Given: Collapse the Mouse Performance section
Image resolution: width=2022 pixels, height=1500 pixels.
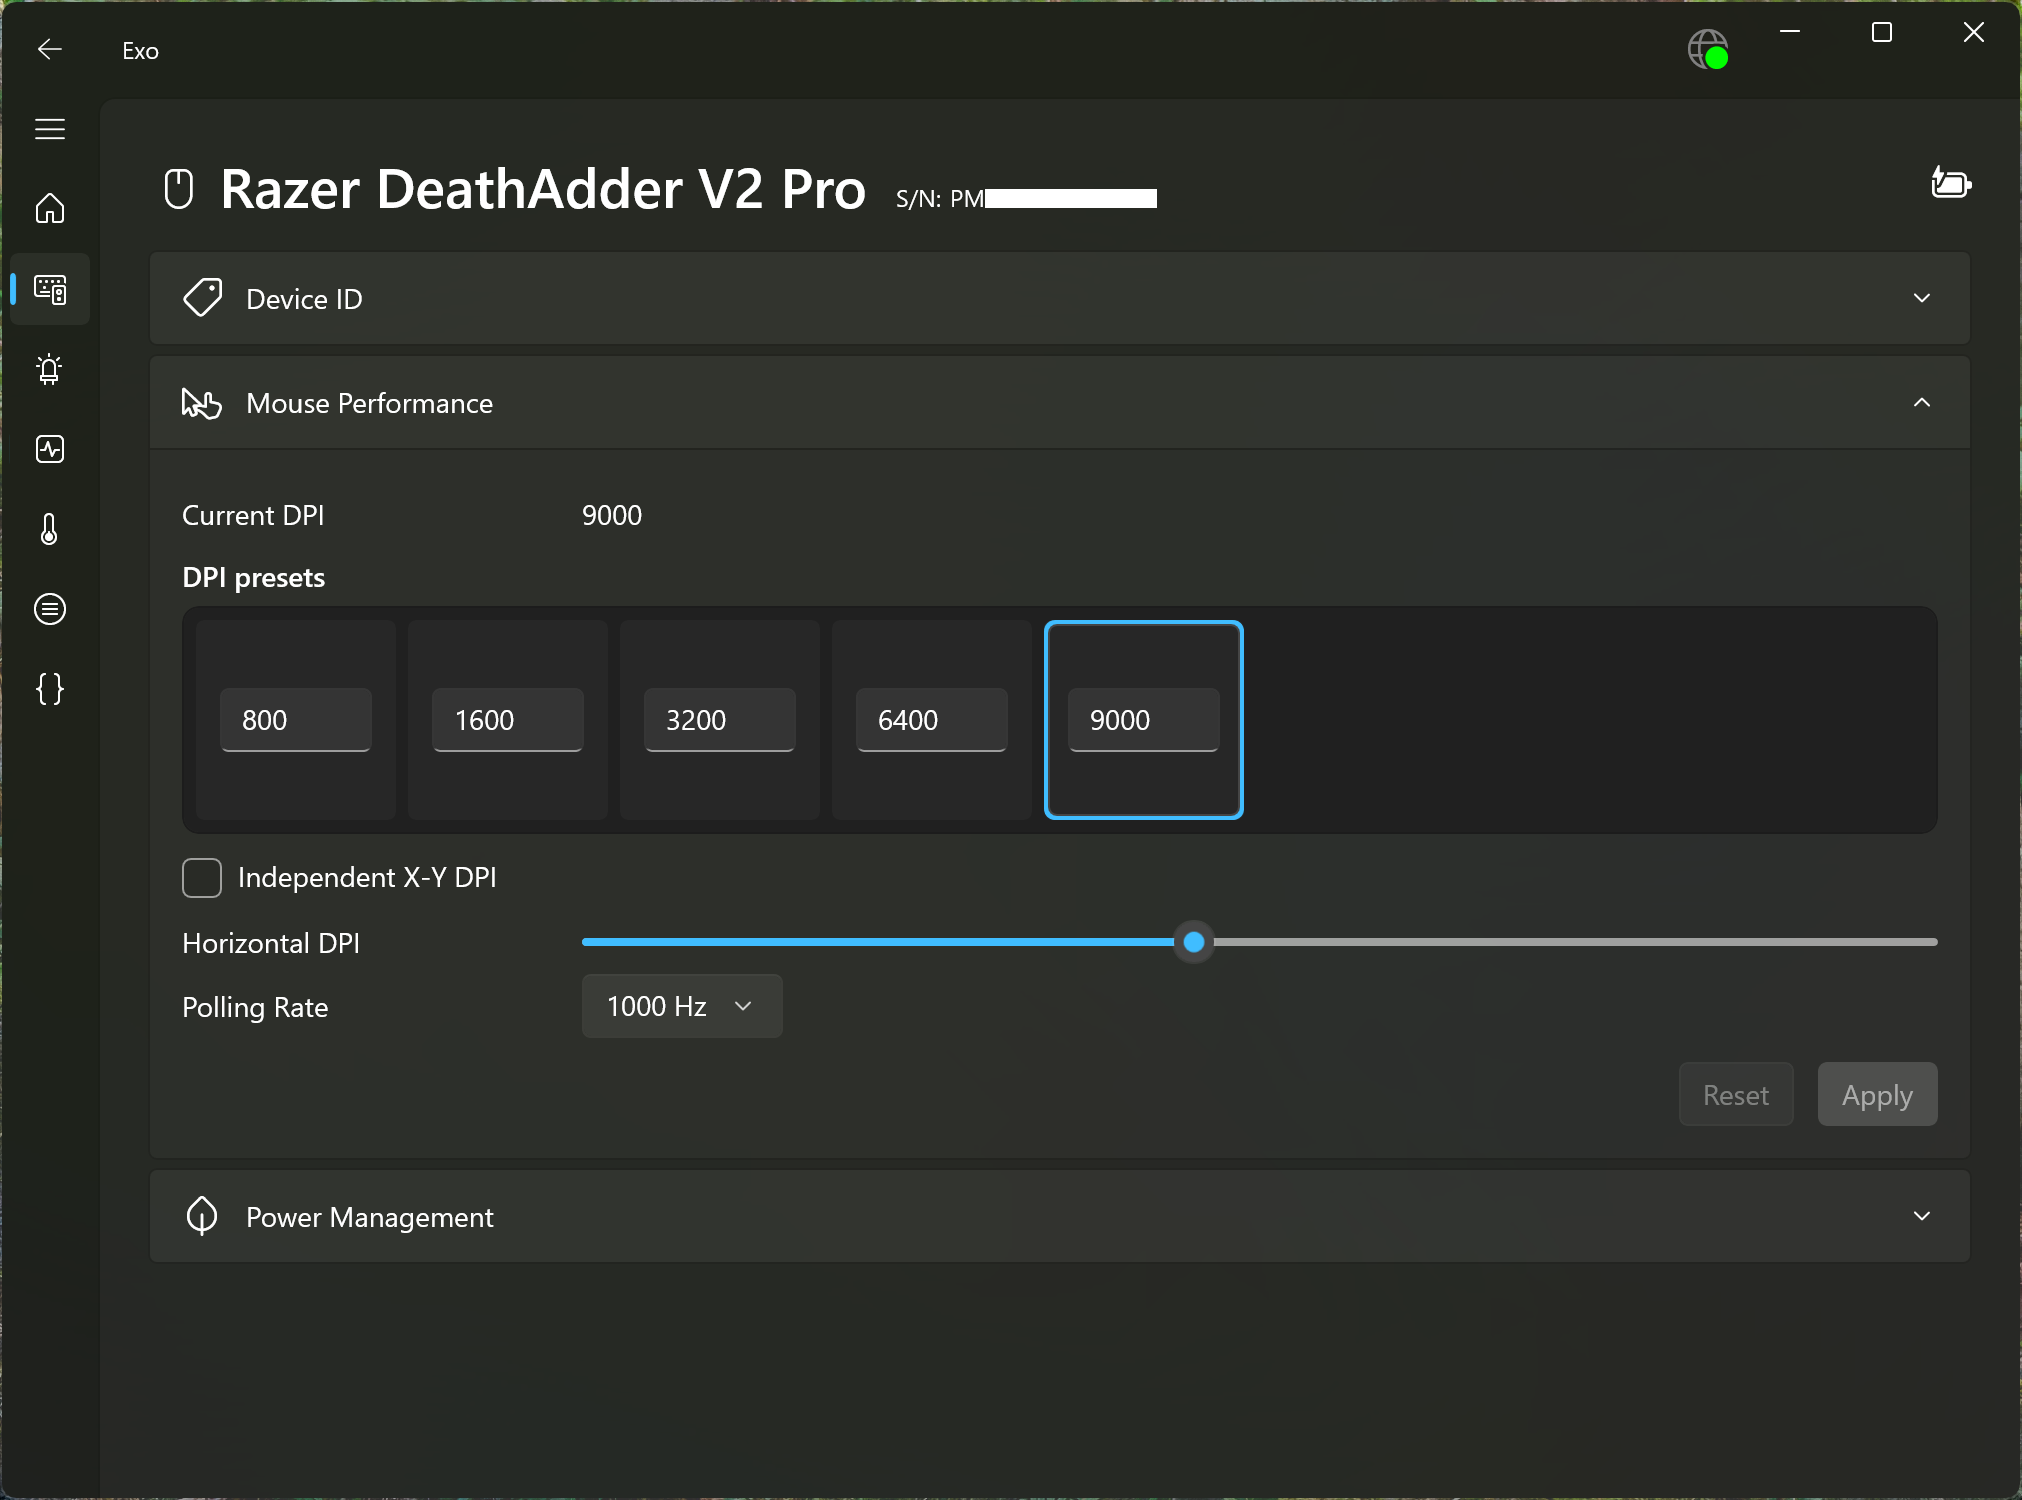Looking at the screenshot, I should (x=1921, y=402).
